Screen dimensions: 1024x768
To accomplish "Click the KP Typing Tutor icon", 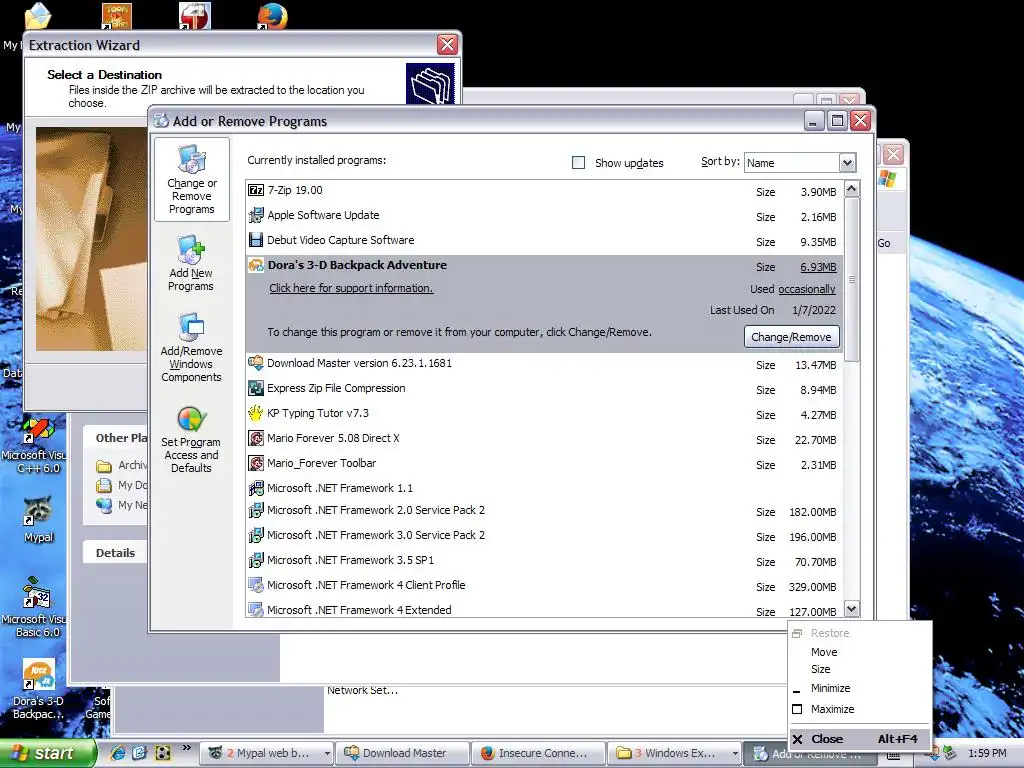I will (256, 413).
